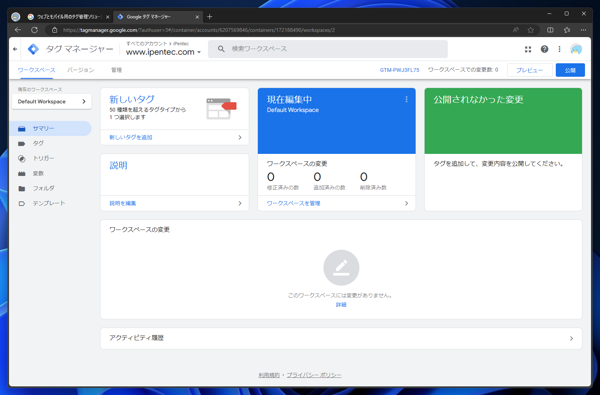The image size is (600, 395).
Task: Click the browser back arrow
Action: [18, 30]
